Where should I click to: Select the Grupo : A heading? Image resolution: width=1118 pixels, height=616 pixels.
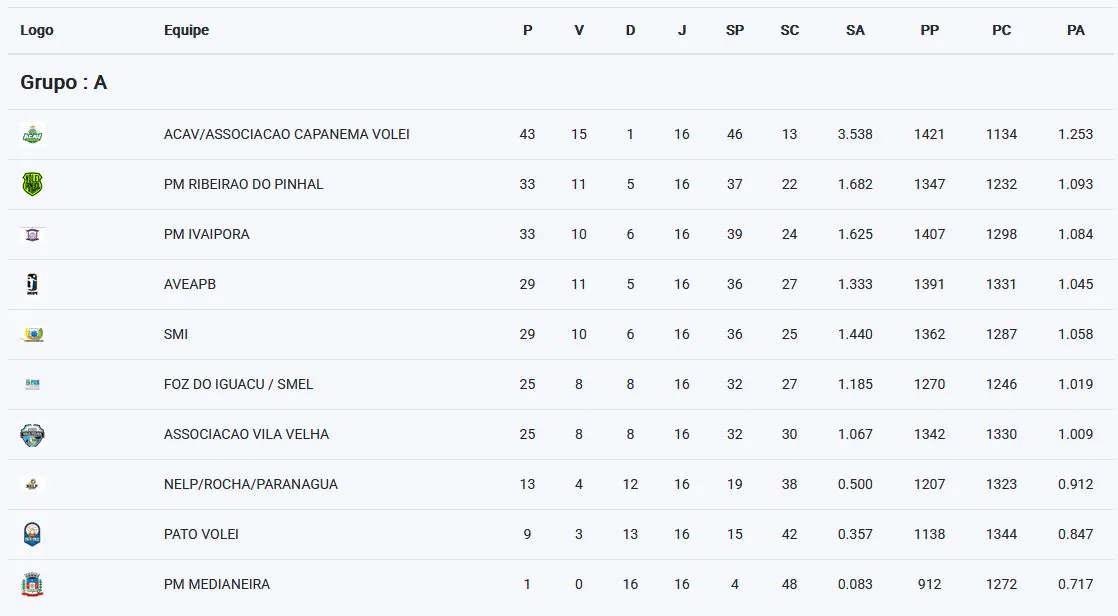63,82
